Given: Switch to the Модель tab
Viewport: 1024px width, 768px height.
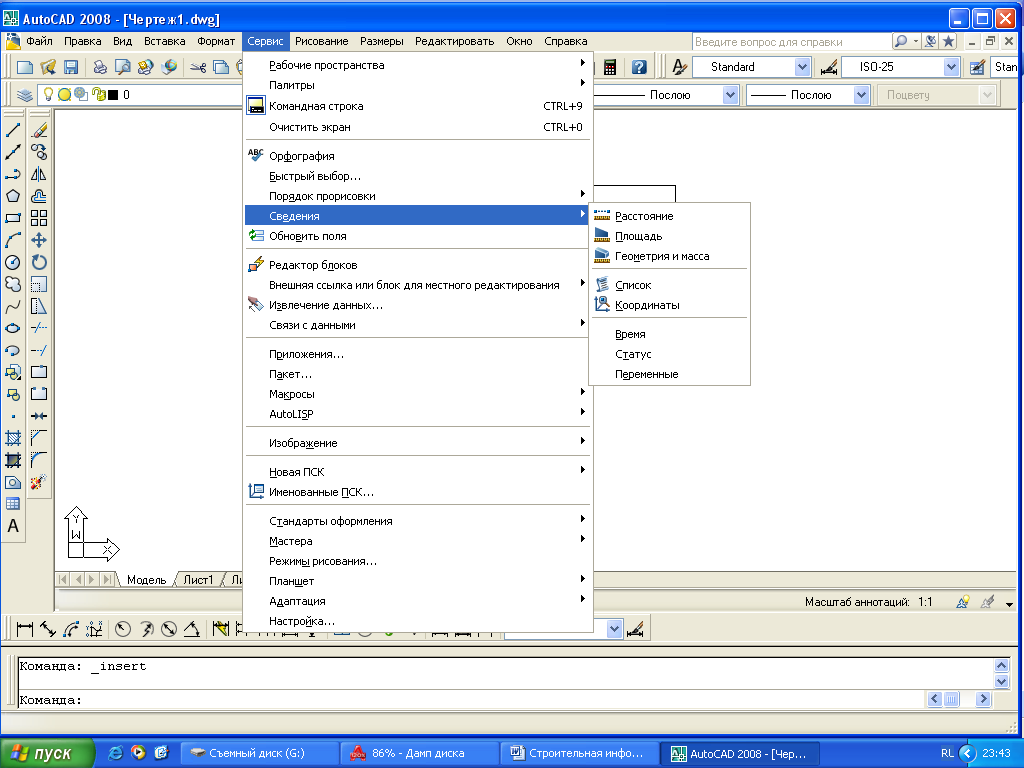Looking at the screenshot, I should (146, 580).
